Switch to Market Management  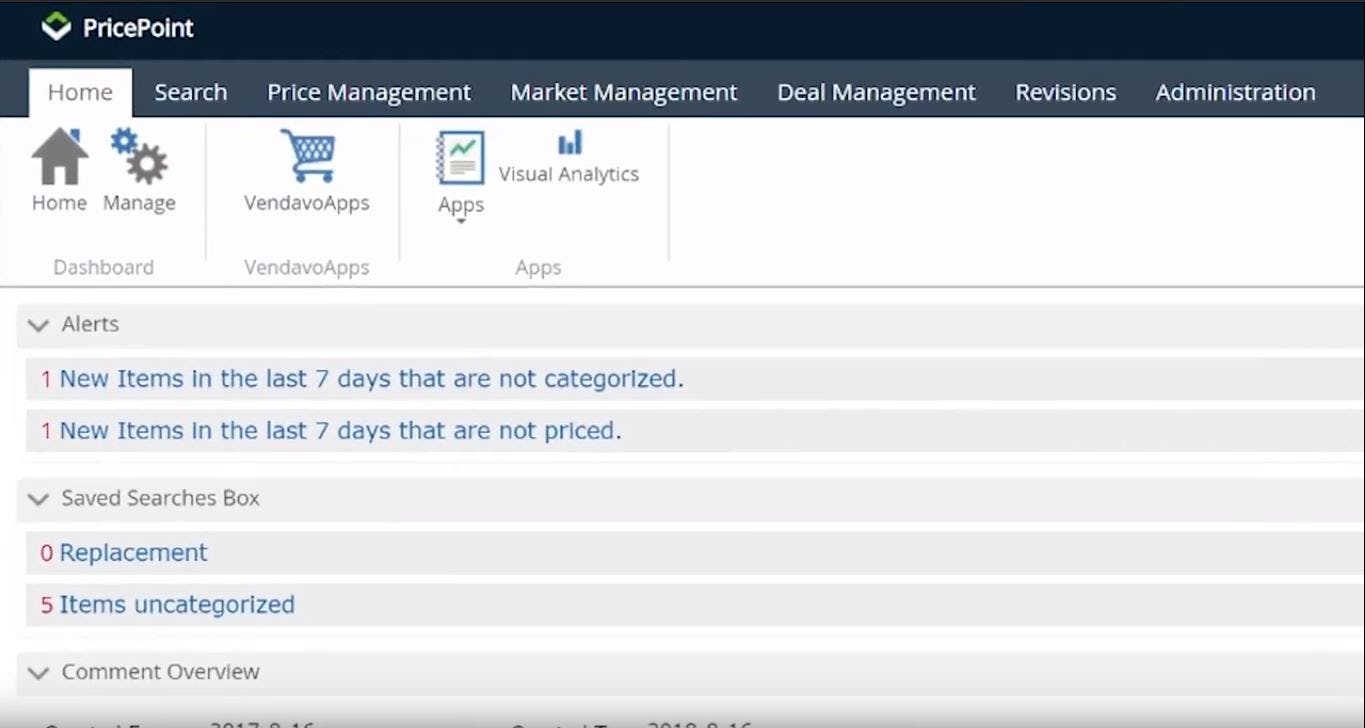(x=623, y=91)
